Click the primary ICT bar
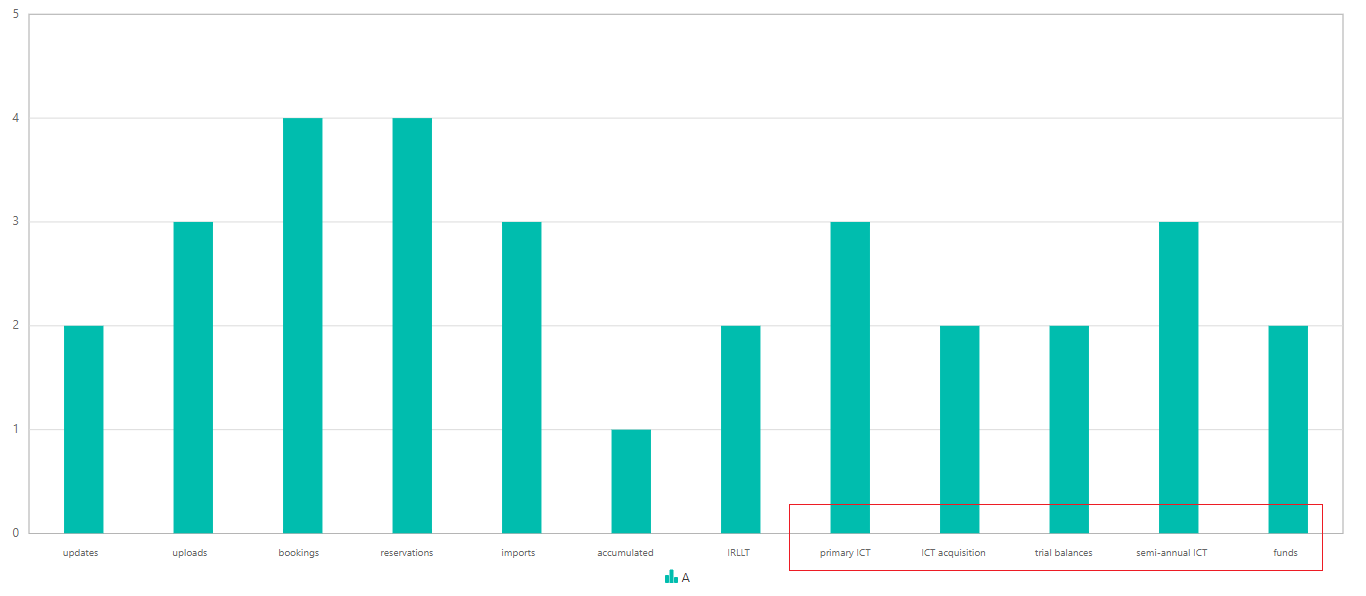1366x596 pixels. 850,377
